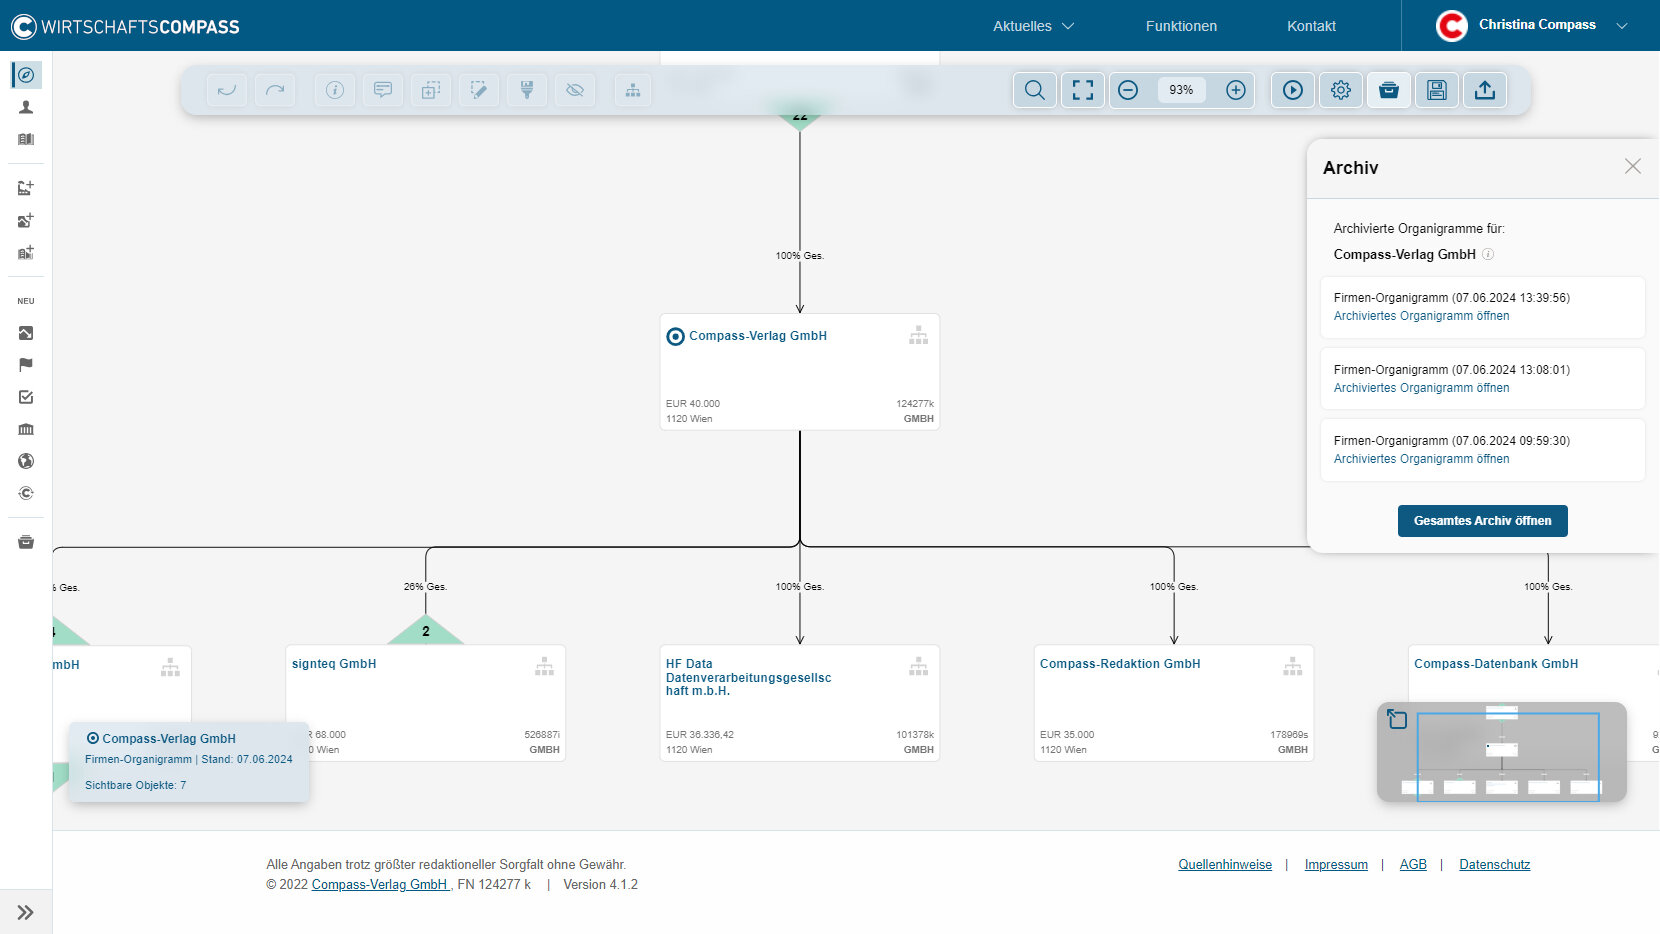Image resolution: width=1660 pixels, height=934 pixels.
Task: Open the Compass C logo sidebar icon
Action: (x=26, y=493)
